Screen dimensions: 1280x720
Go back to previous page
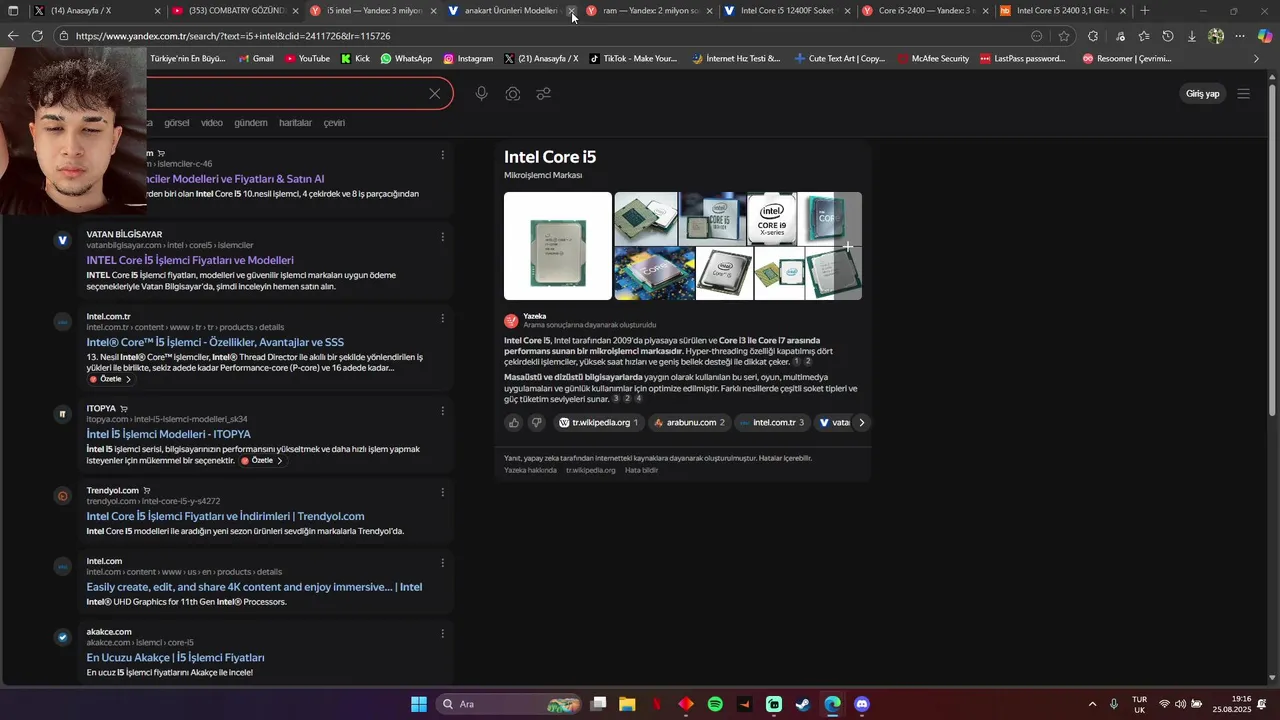pos(12,36)
